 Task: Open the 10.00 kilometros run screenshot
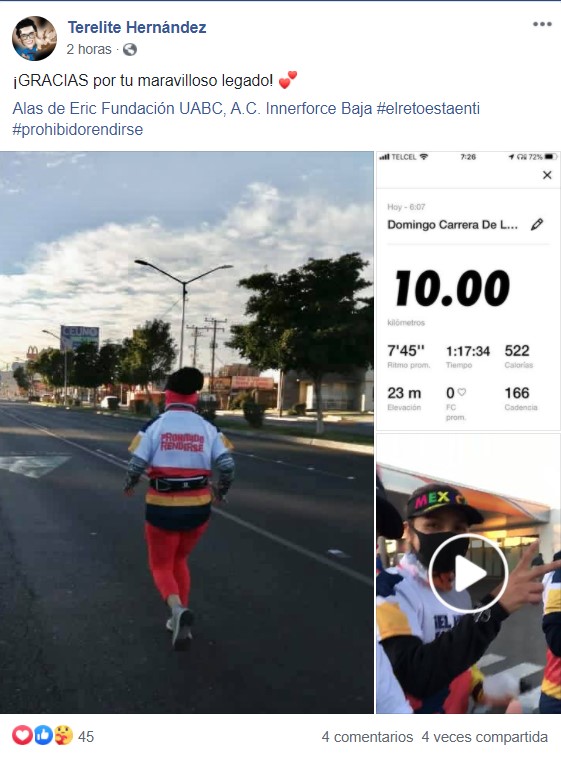point(468,291)
